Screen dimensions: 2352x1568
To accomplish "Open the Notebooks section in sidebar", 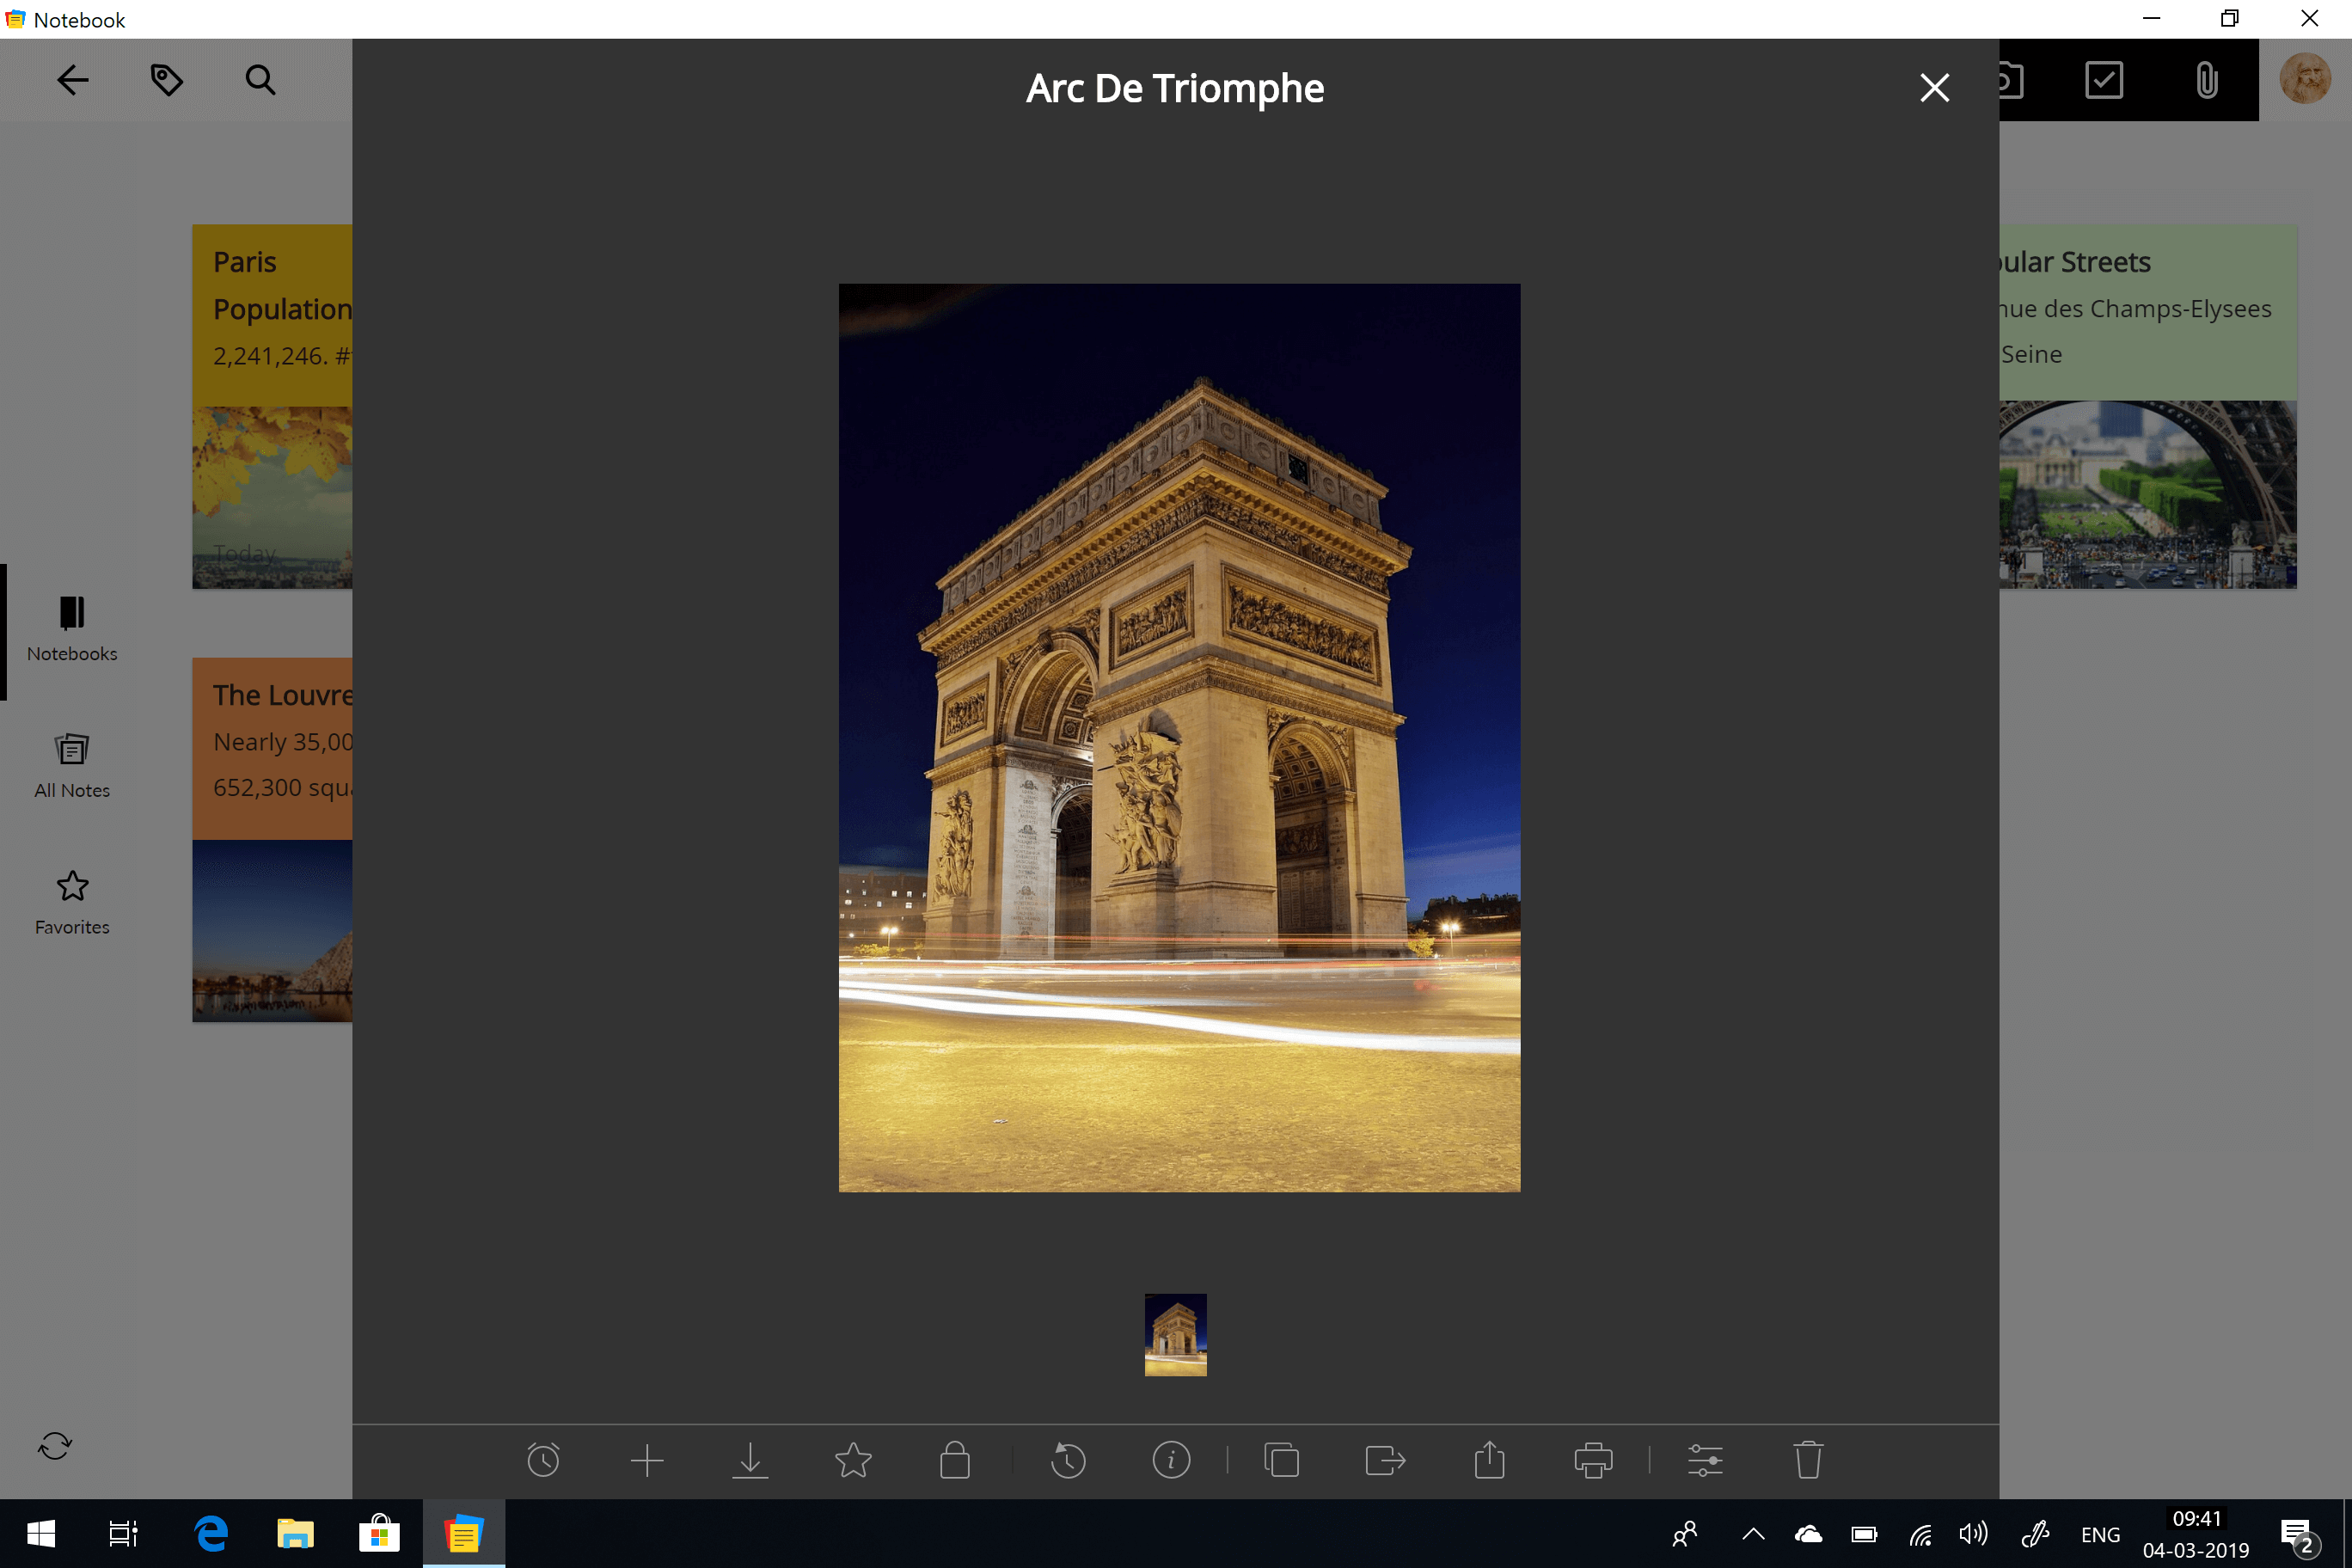I will pos(72,629).
